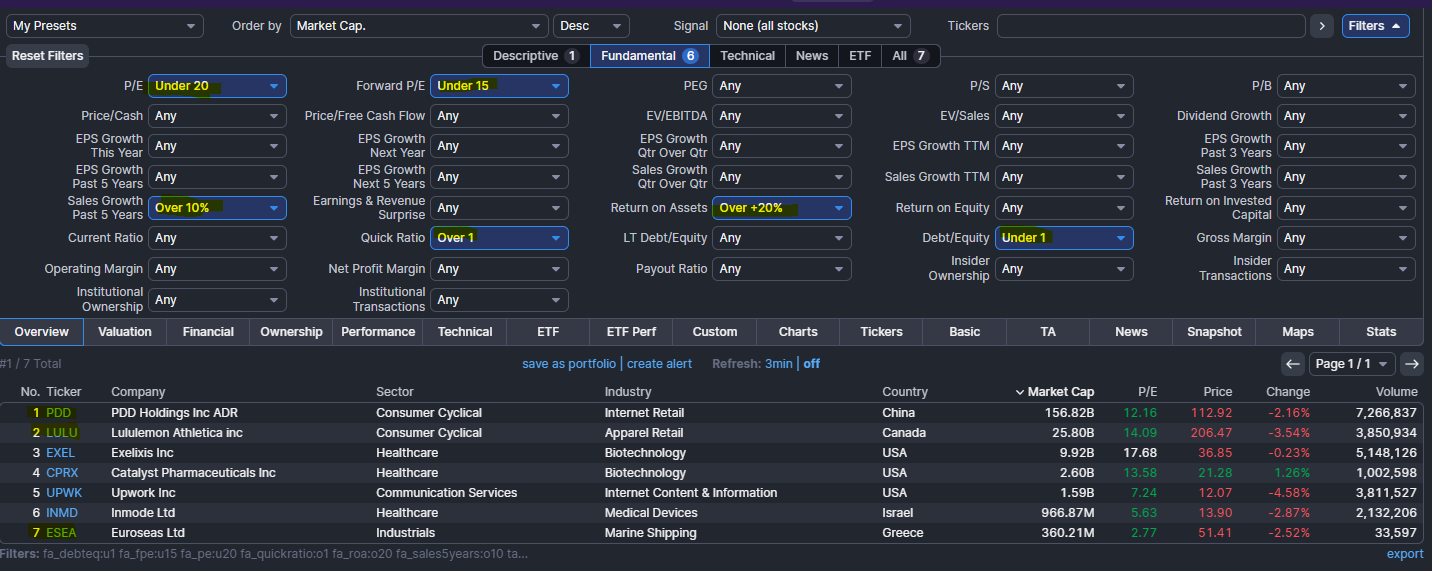Select the Stats view tab
1432x571 pixels.
tap(1381, 332)
